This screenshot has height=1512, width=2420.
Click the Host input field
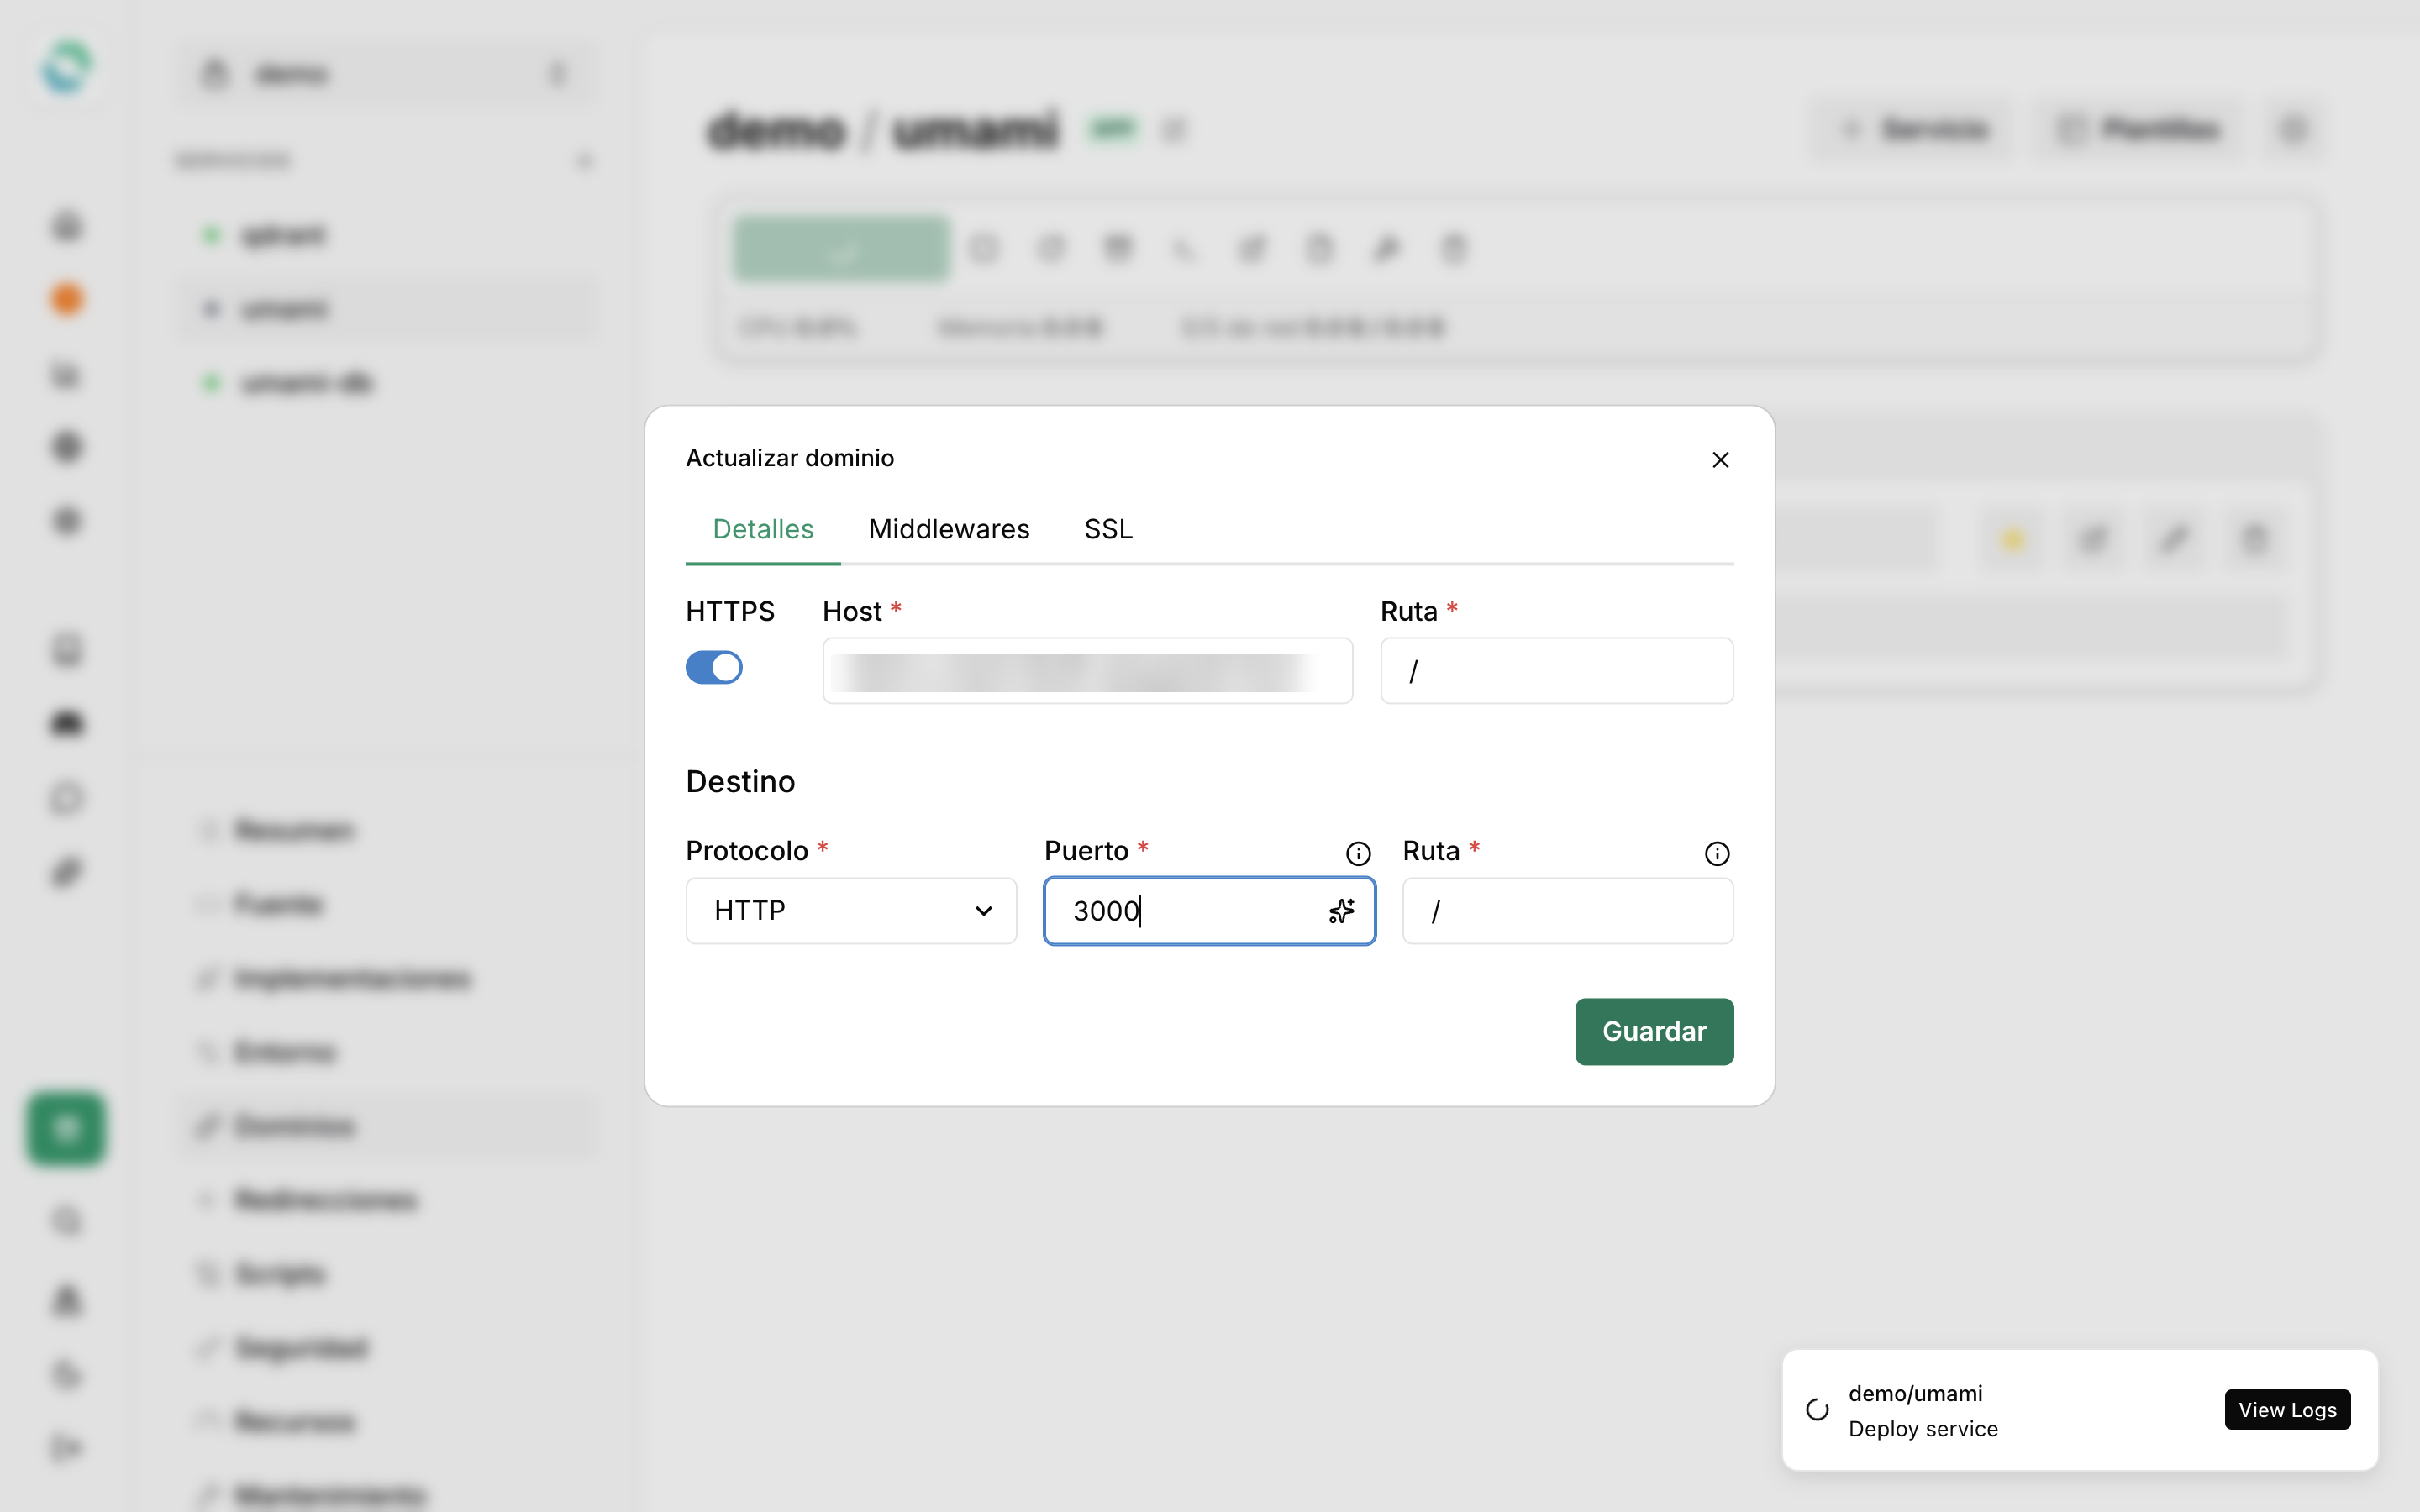pos(1087,671)
